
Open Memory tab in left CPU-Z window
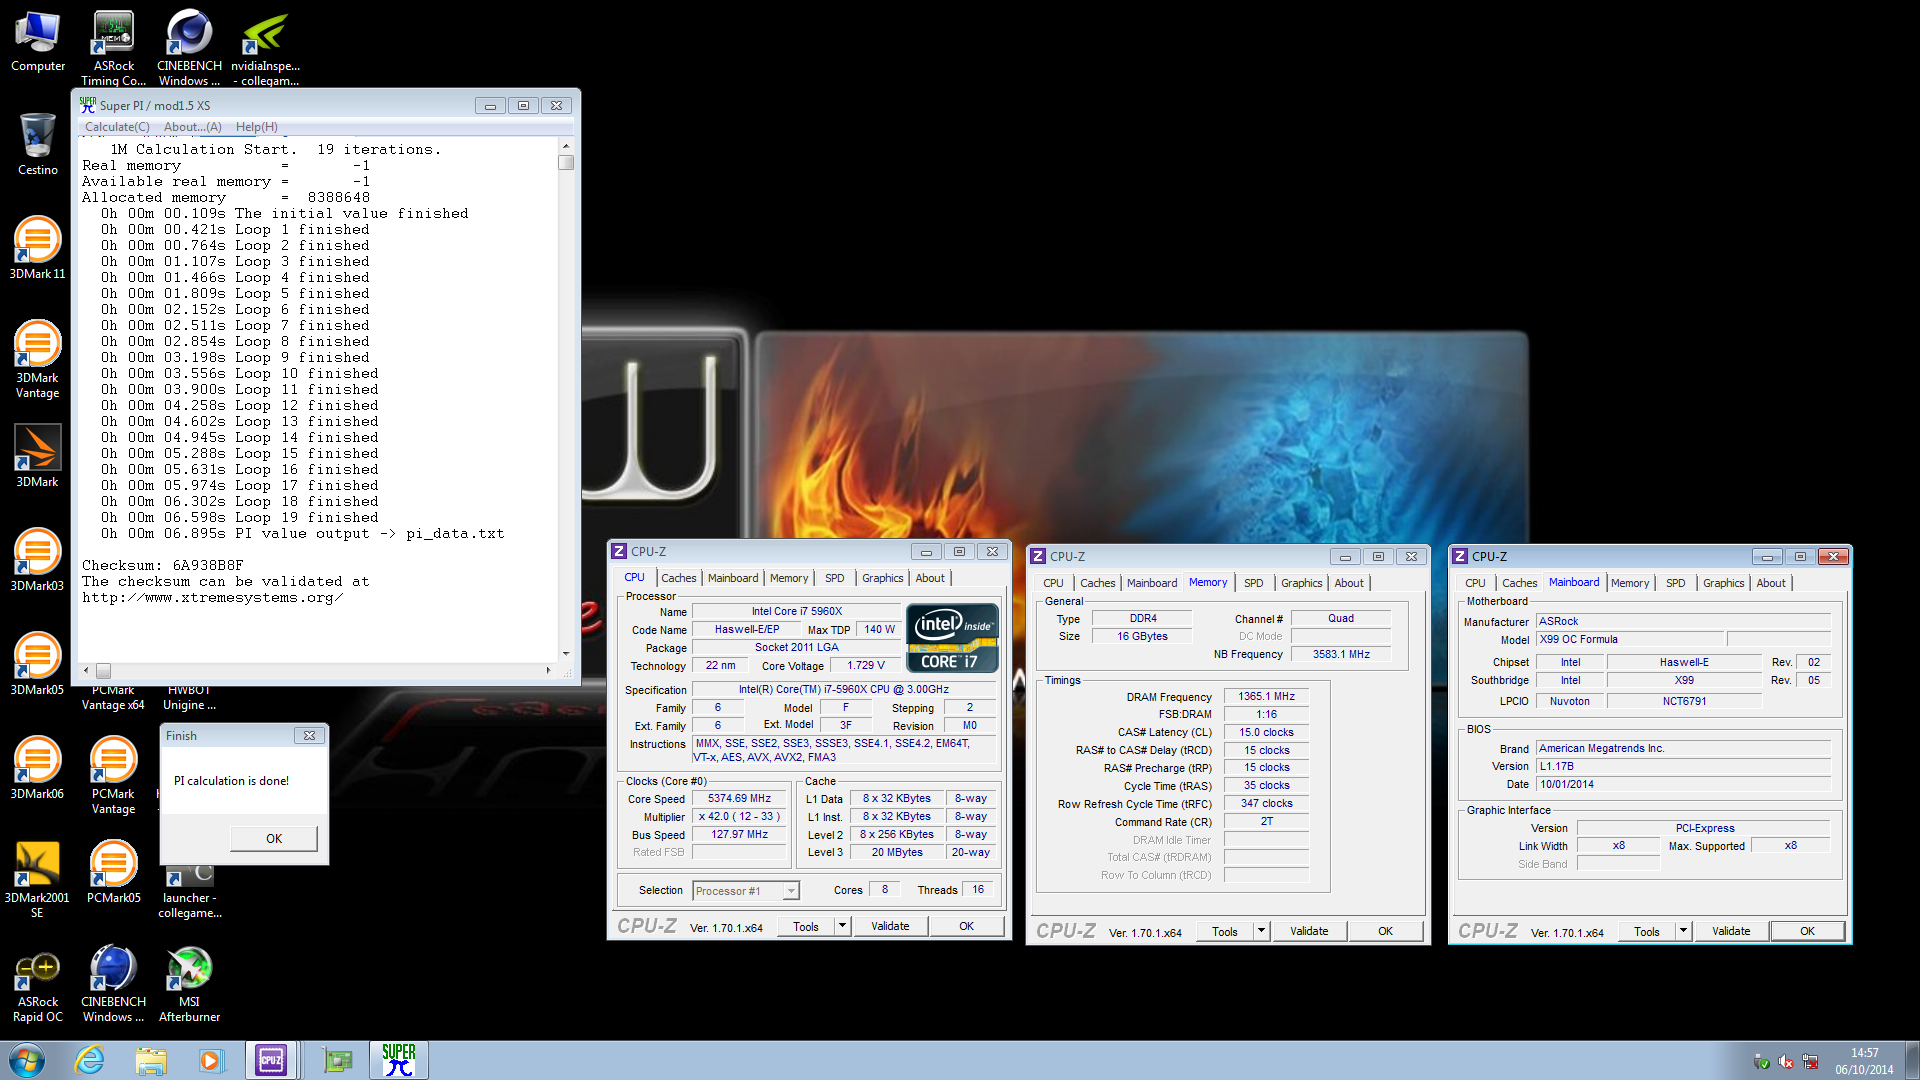789,578
